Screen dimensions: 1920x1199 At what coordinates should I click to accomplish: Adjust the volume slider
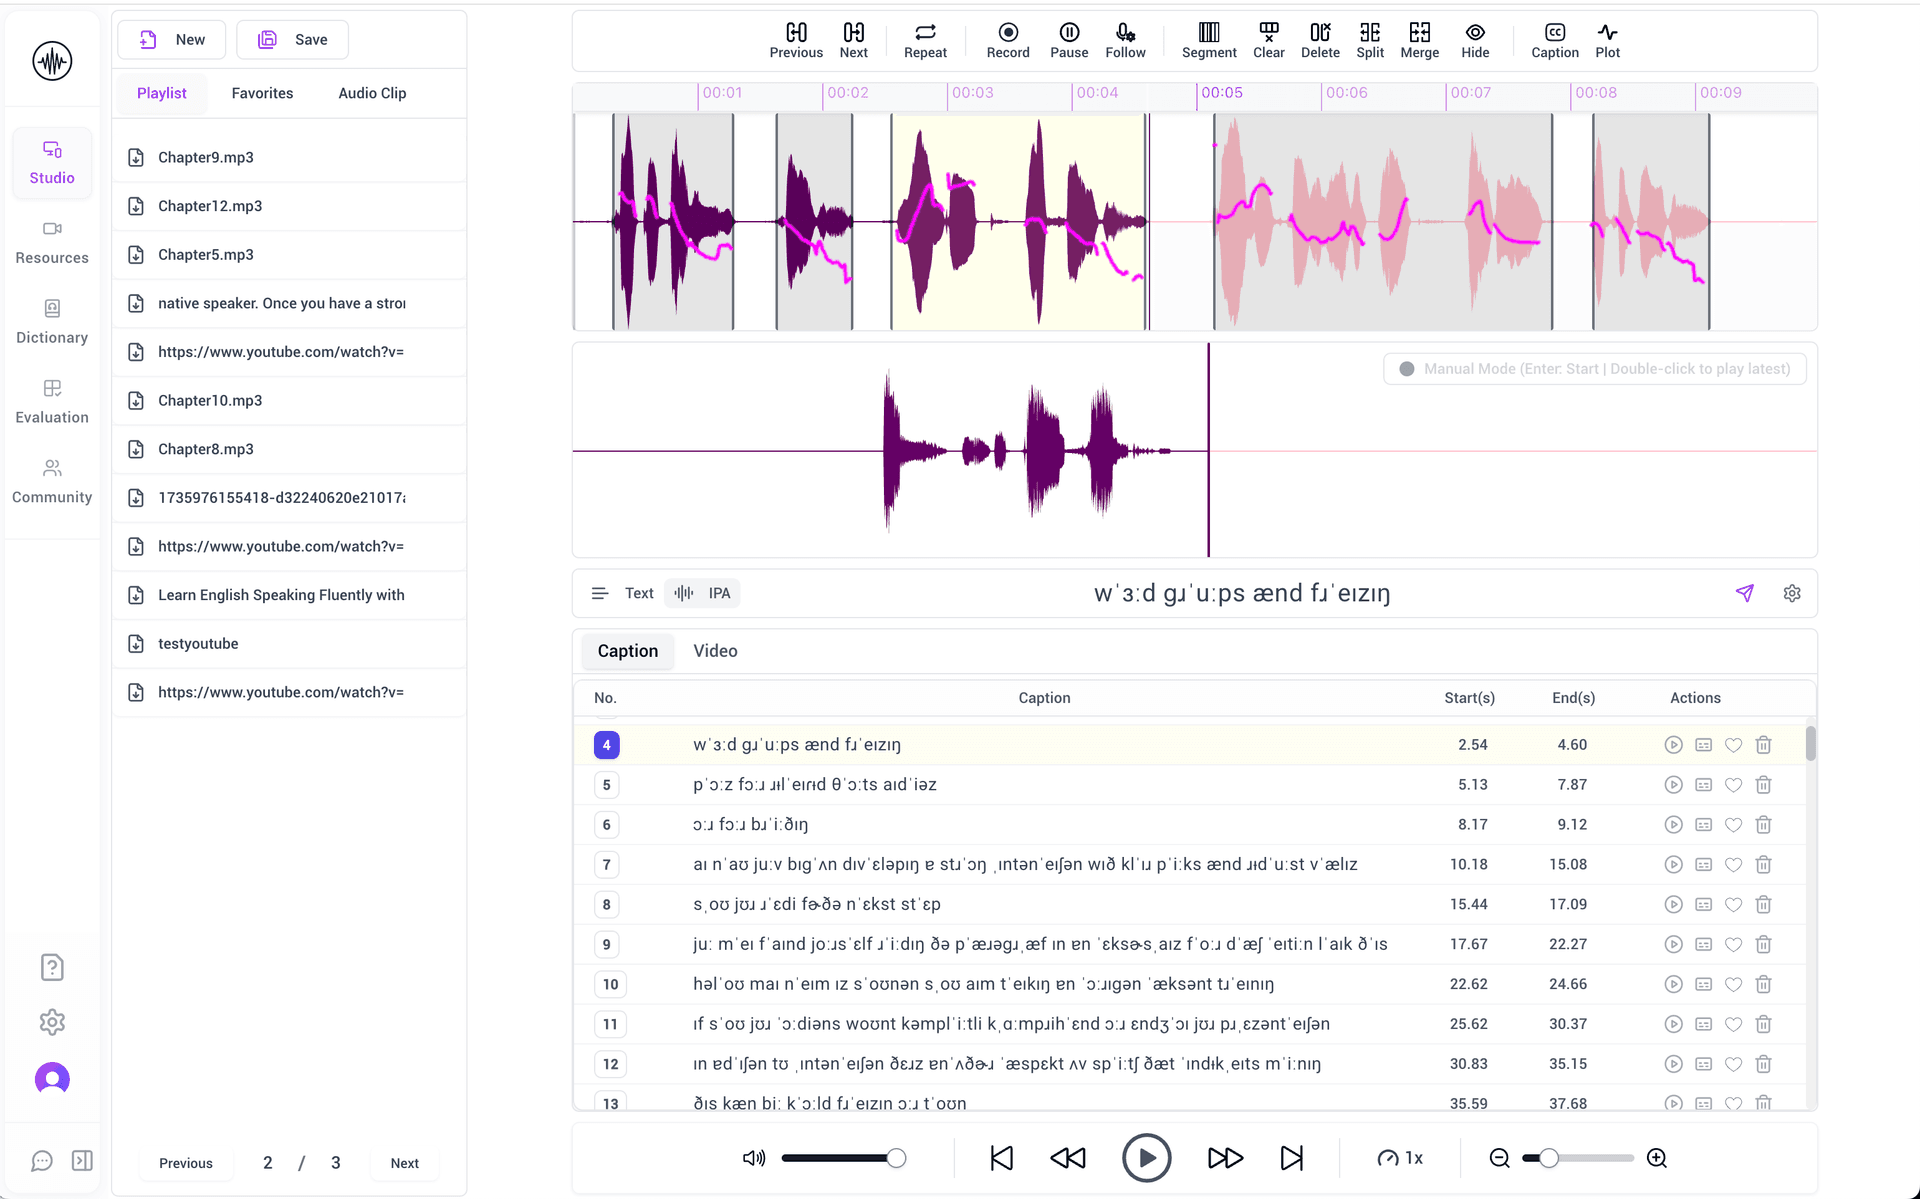tap(845, 1157)
